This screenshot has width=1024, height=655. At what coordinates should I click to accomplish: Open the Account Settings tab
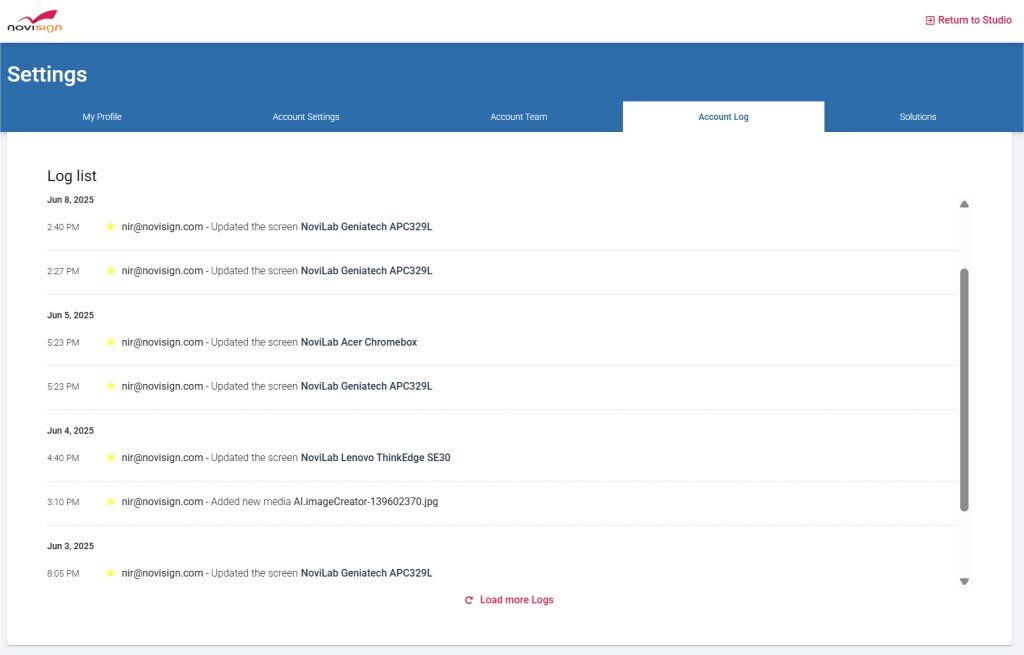[x=305, y=116]
